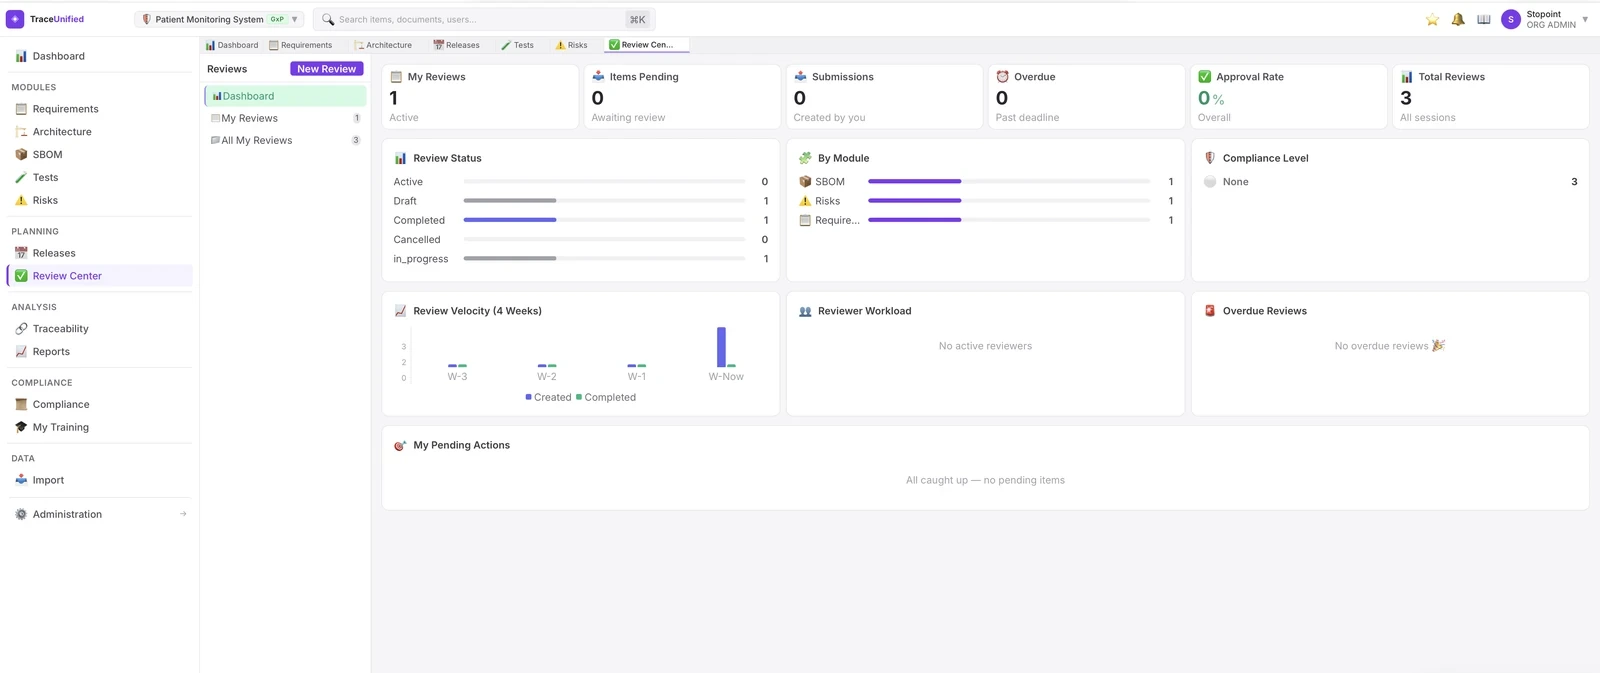
Task: Click the Review Center checkmark icon in sidebar
Action: (21, 276)
